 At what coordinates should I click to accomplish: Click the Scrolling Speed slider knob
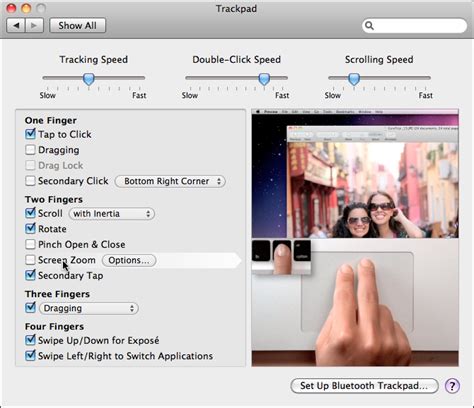coord(354,79)
